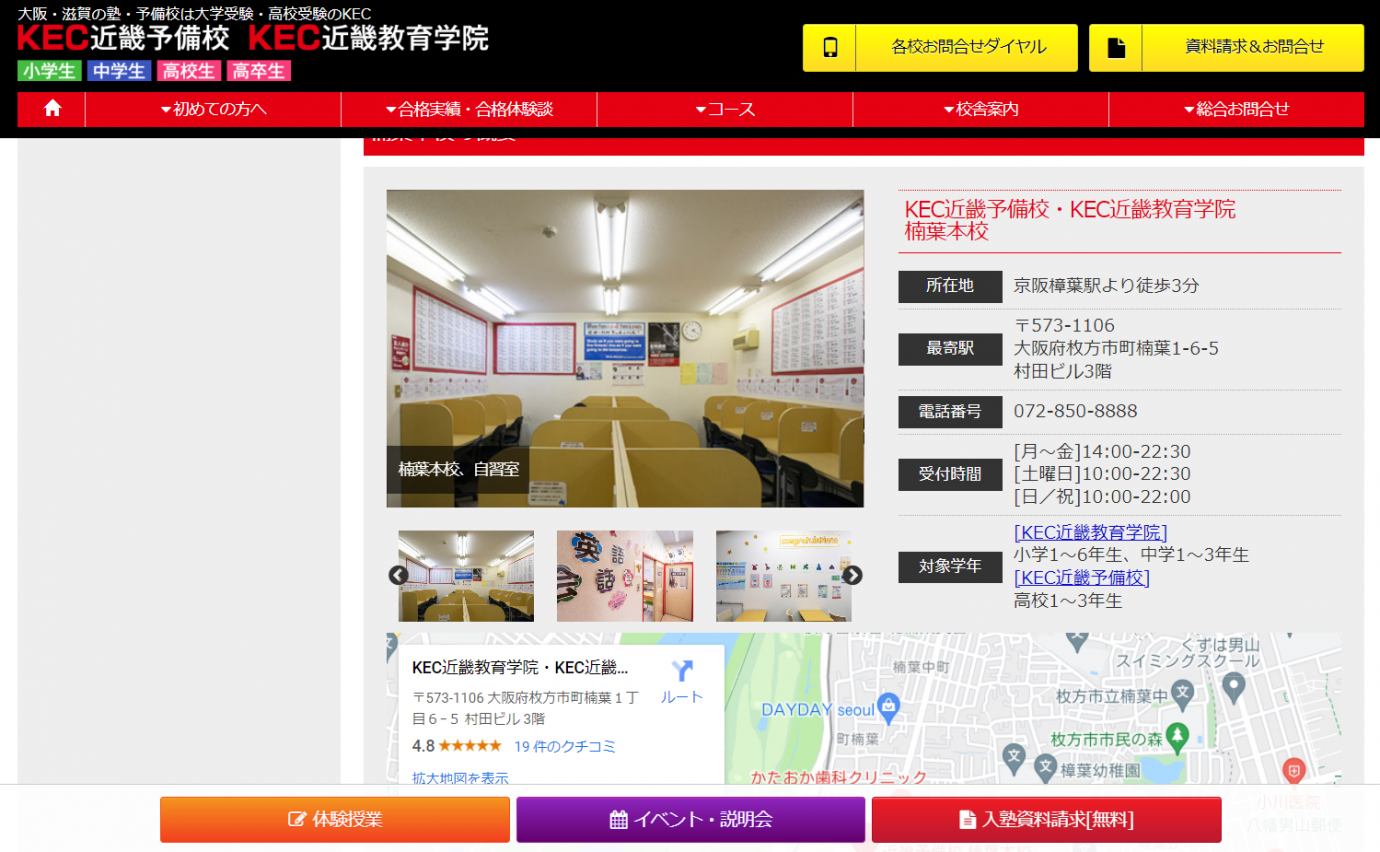Click the KEC近畿予備校 logo
This screenshot has width=1380, height=852.
point(123,38)
